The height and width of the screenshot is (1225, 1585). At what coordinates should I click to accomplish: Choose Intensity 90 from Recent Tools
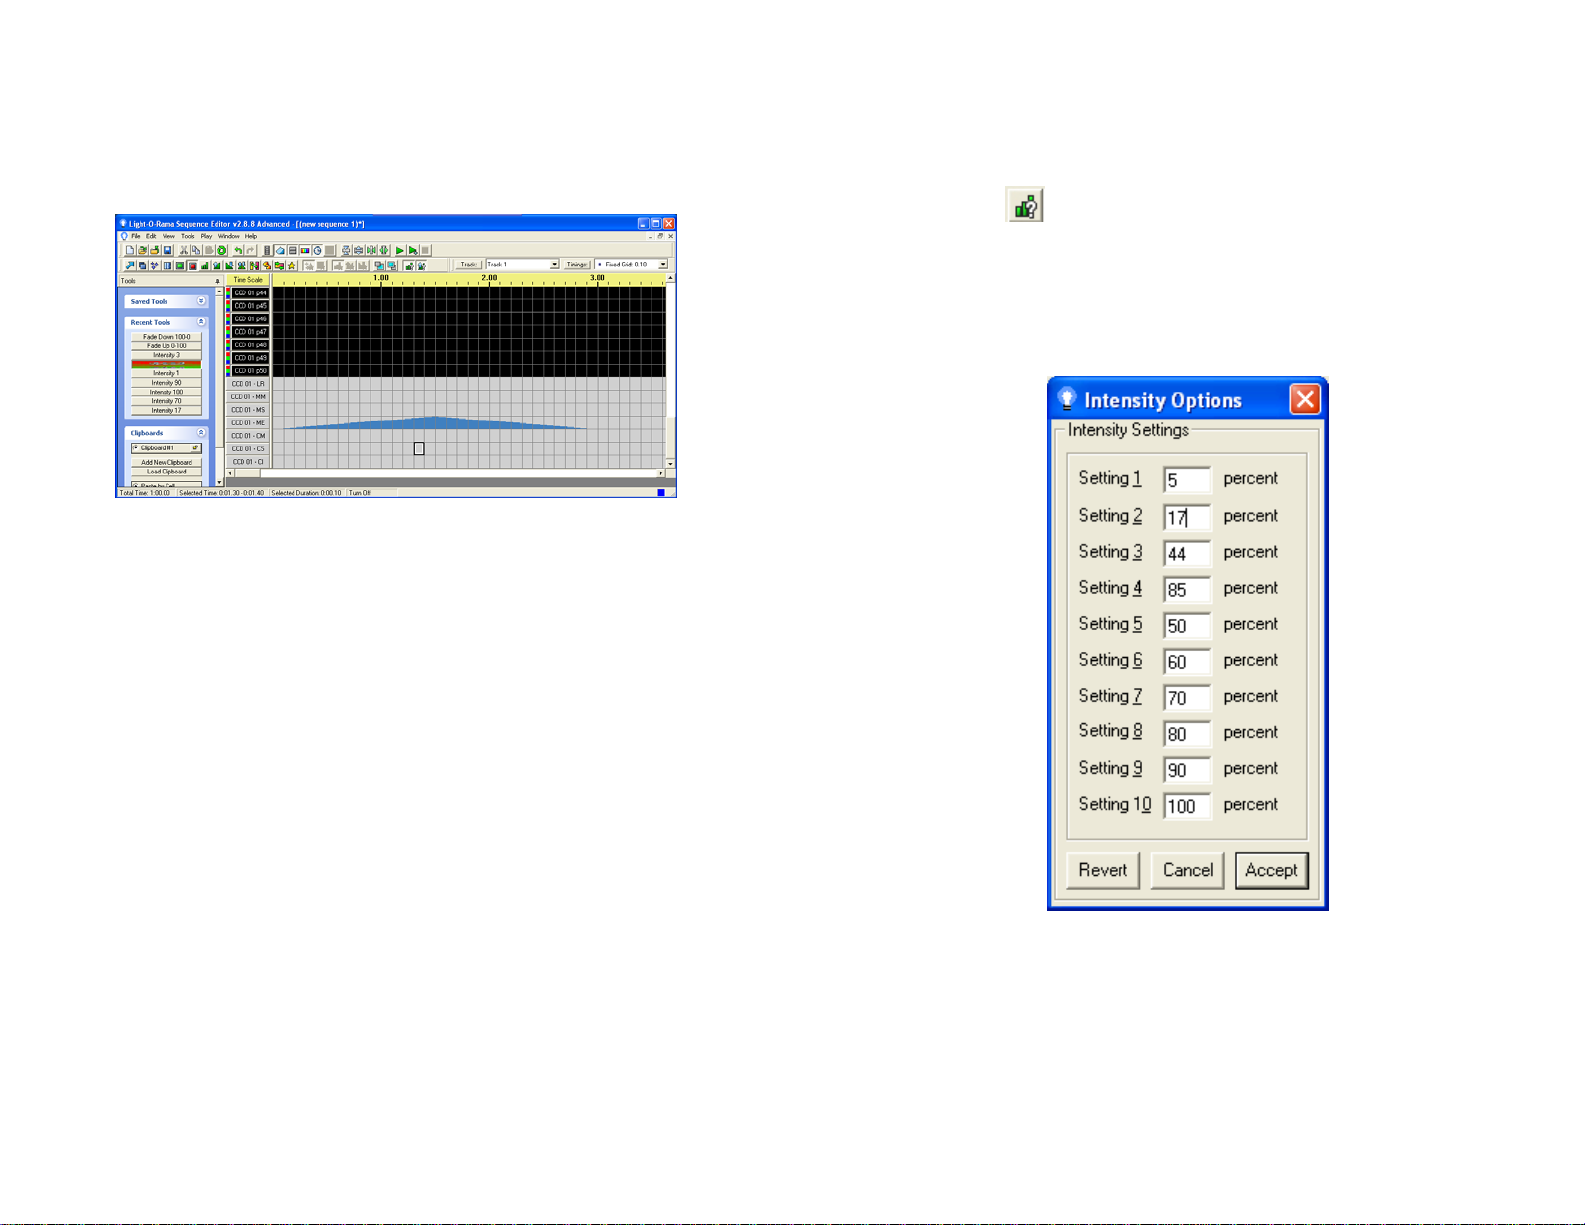coord(166,383)
